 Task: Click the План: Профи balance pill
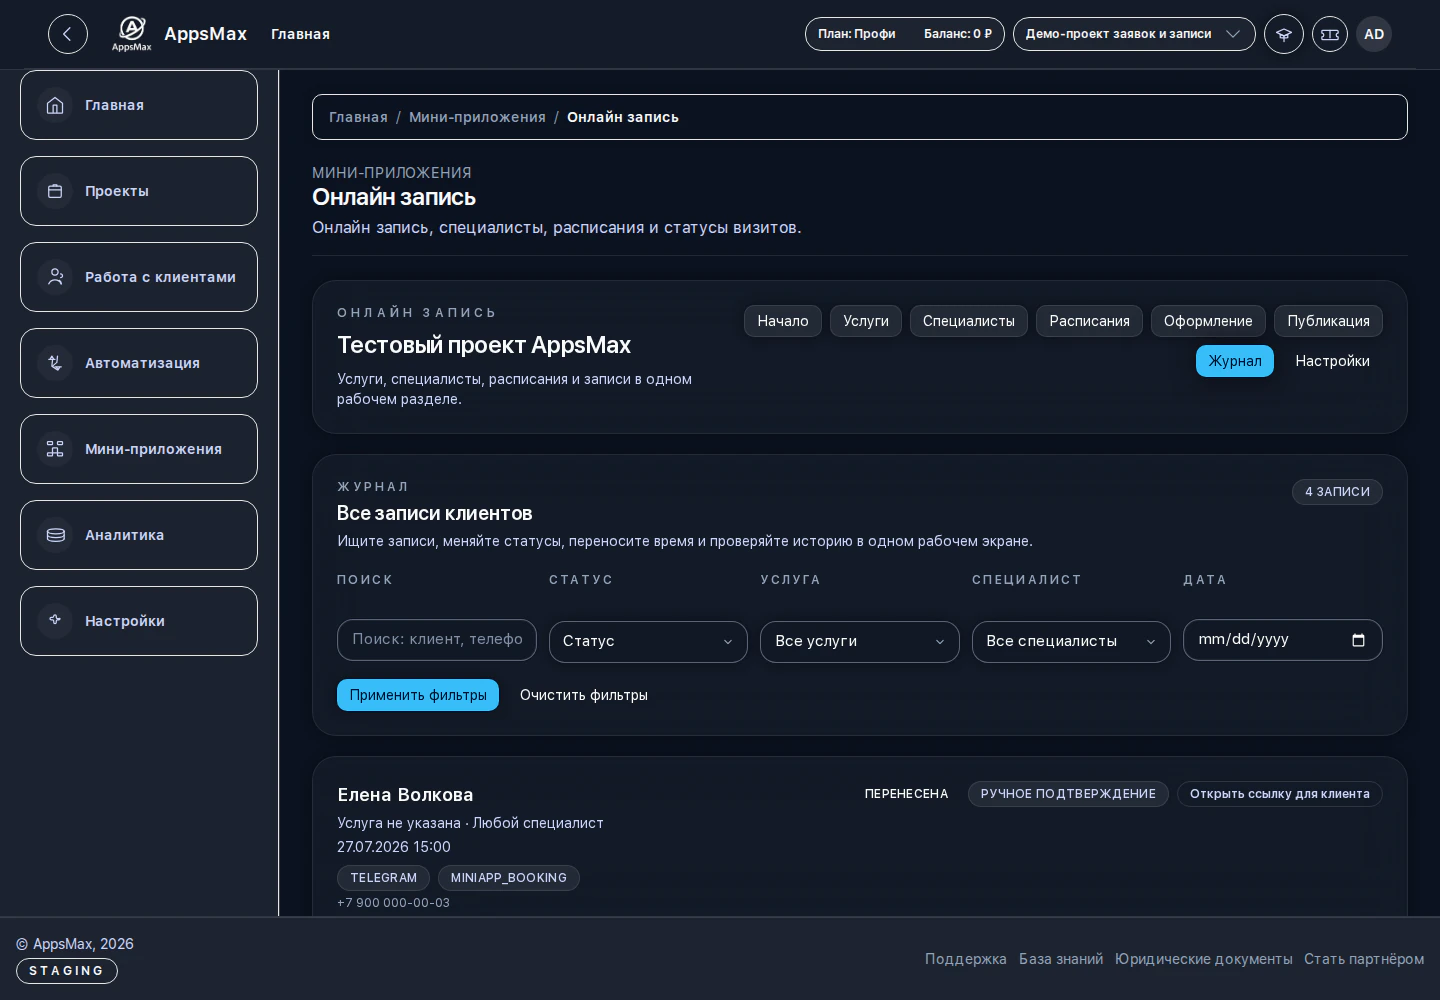(x=905, y=34)
